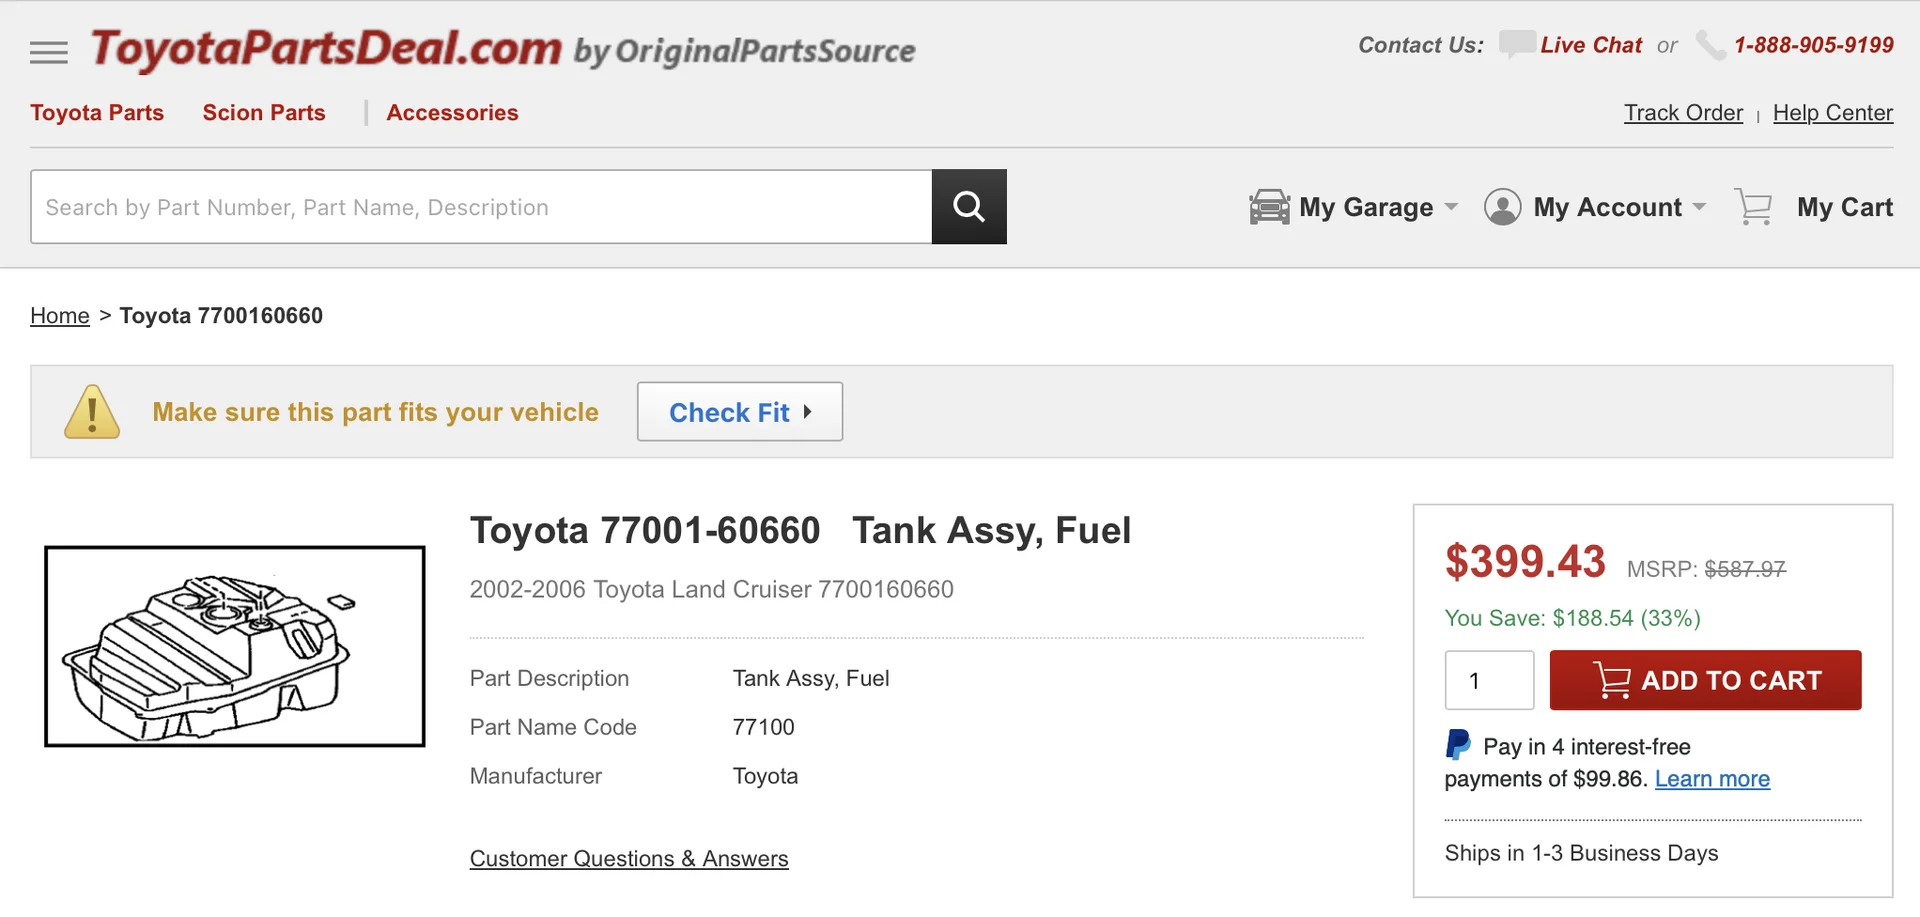The width and height of the screenshot is (1920, 917).
Task: Open the Toyota Parts menu
Action: coord(97,113)
